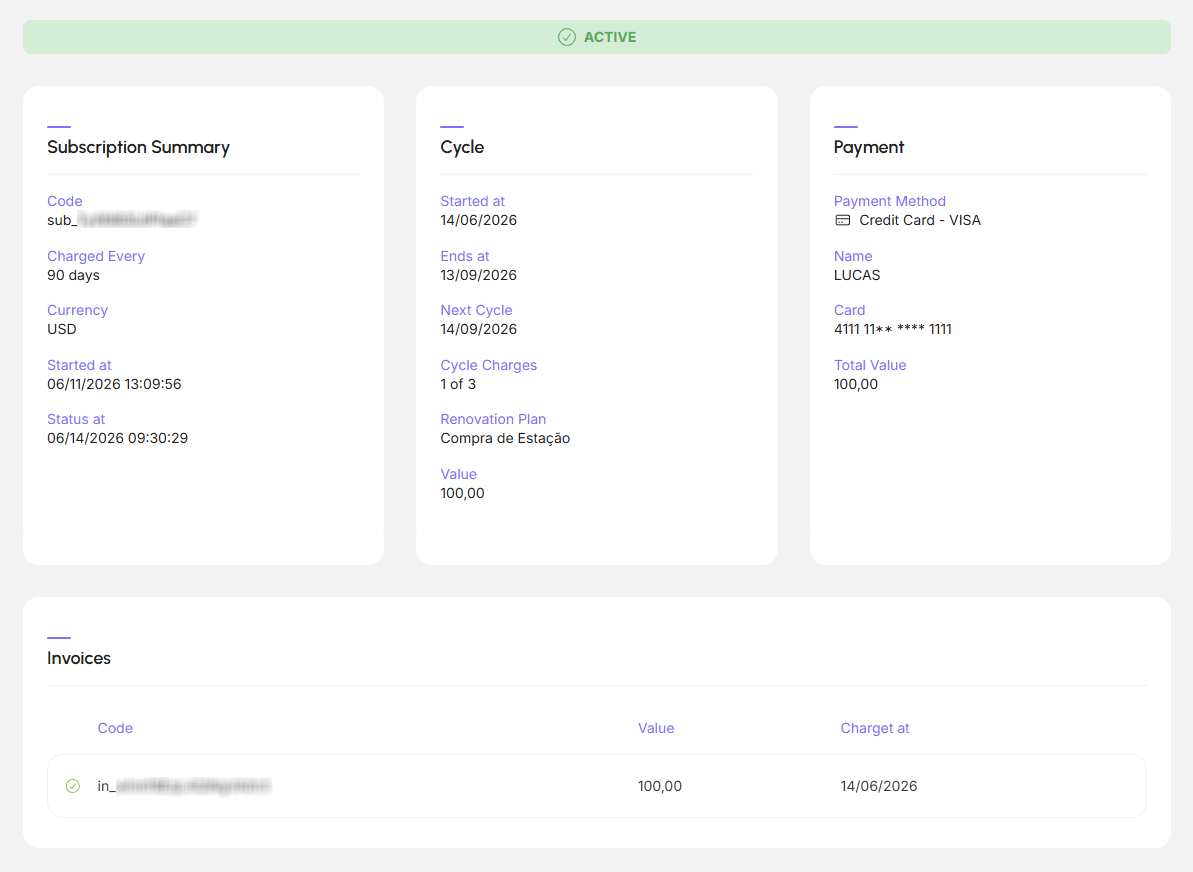Click the Cycle card heading
The height and width of the screenshot is (872, 1193).
click(x=462, y=147)
